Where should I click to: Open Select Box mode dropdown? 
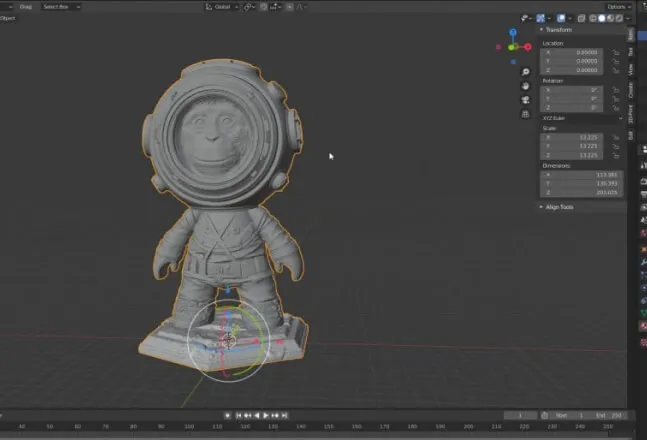tap(60, 7)
